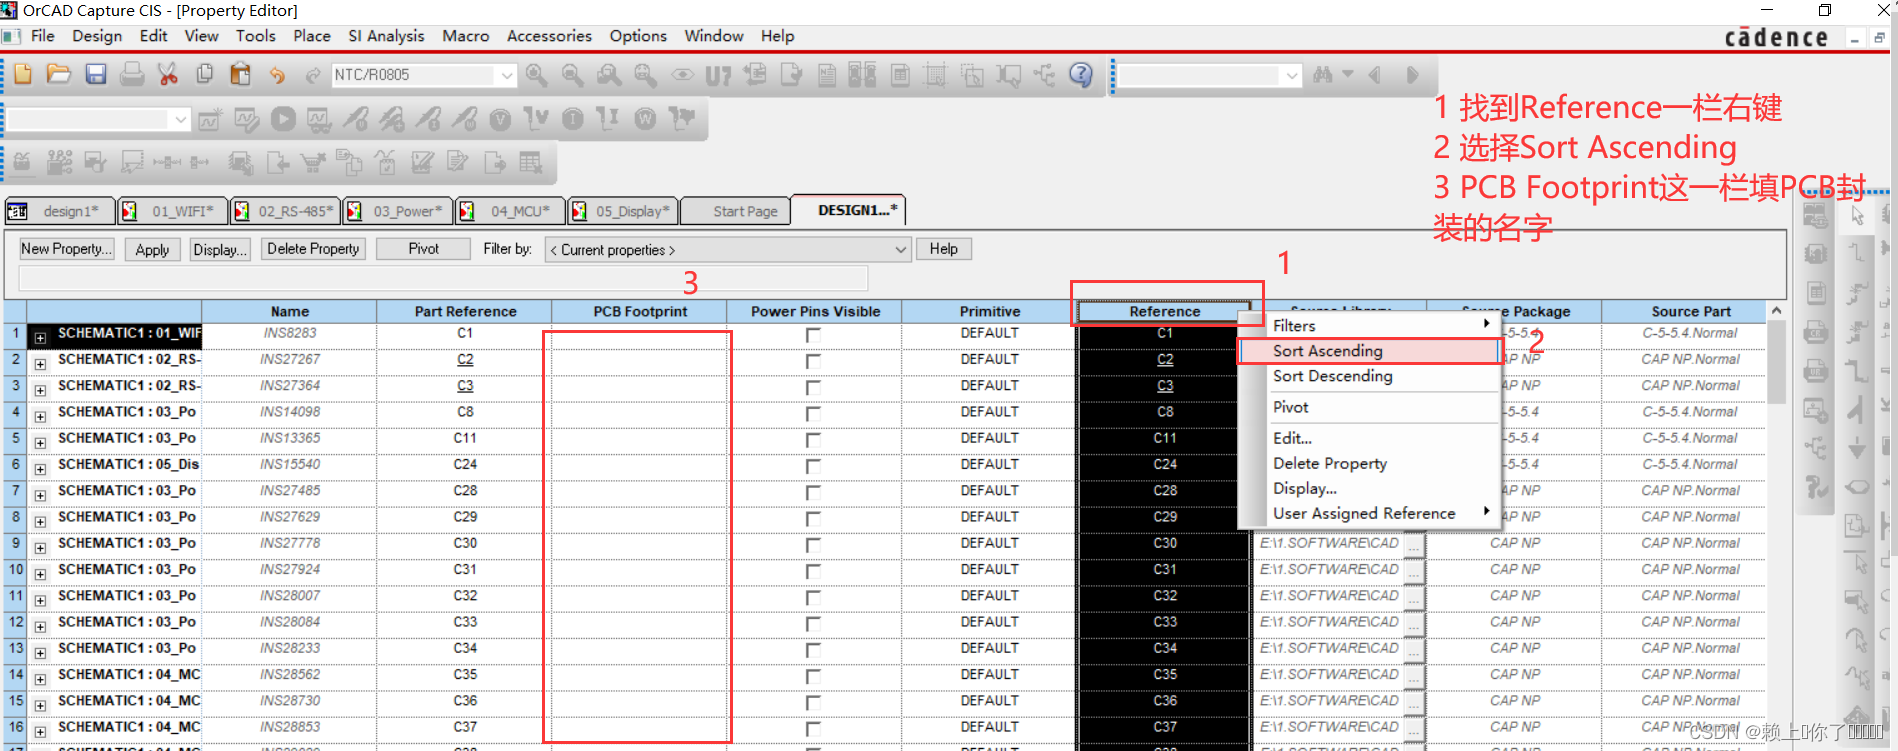Click the Print icon
The height and width of the screenshot is (751, 1898).
point(132,75)
